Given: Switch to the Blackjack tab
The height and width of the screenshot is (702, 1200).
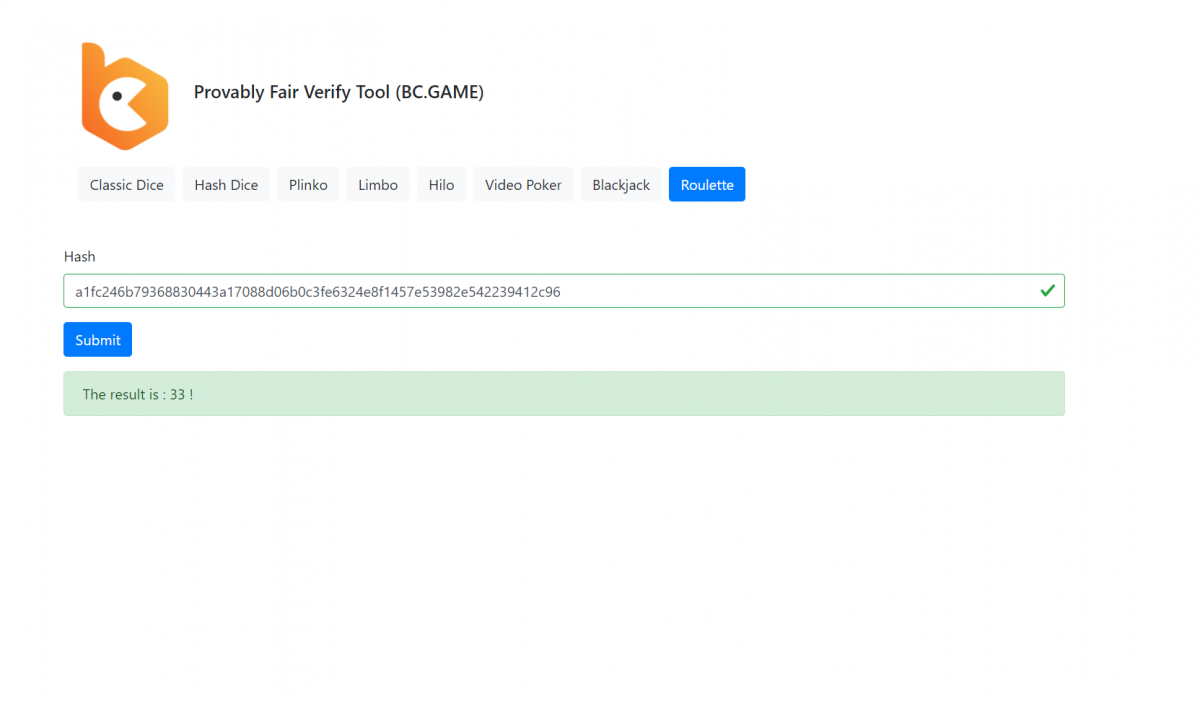Looking at the screenshot, I should coord(621,185).
